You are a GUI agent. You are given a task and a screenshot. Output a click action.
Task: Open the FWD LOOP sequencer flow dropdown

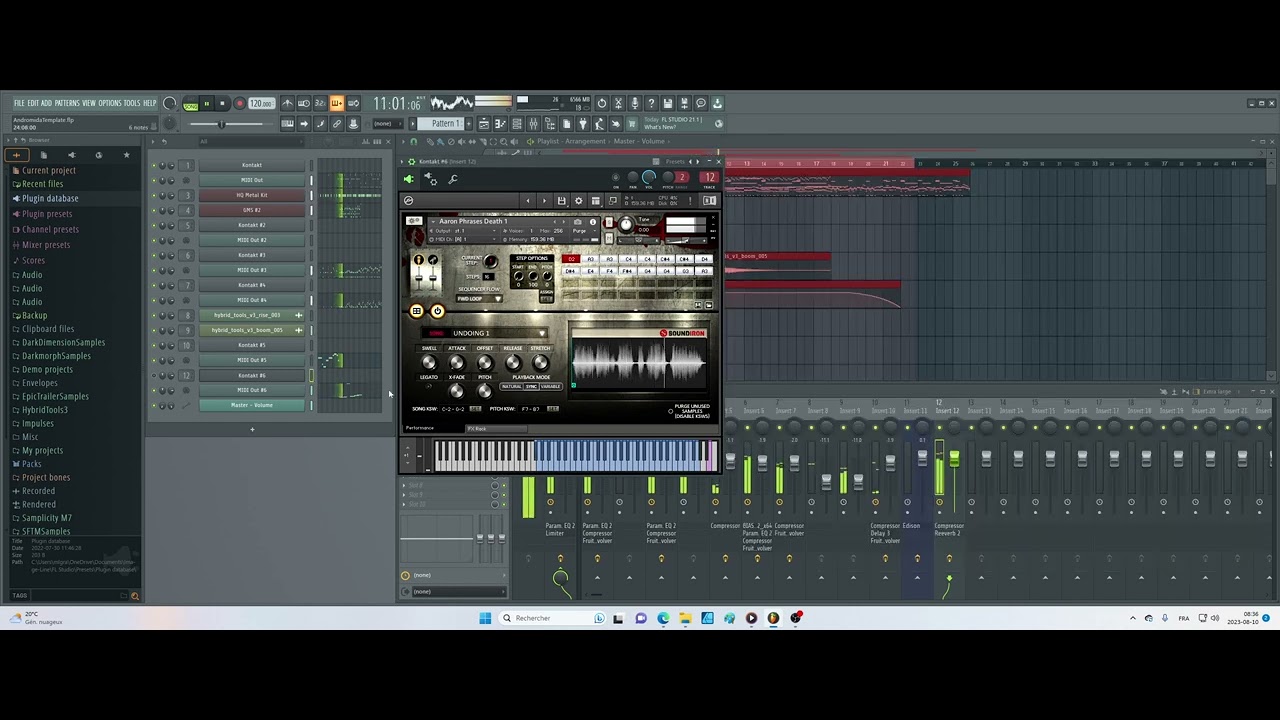click(479, 299)
